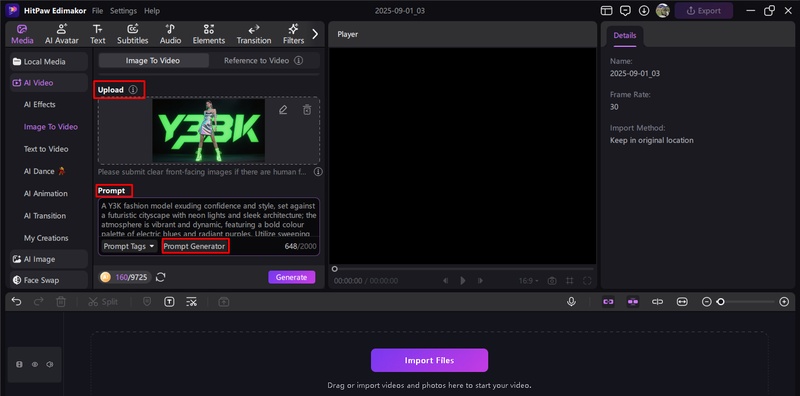Click the Generate button
The width and height of the screenshot is (800, 396).
click(x=292, y=277)
